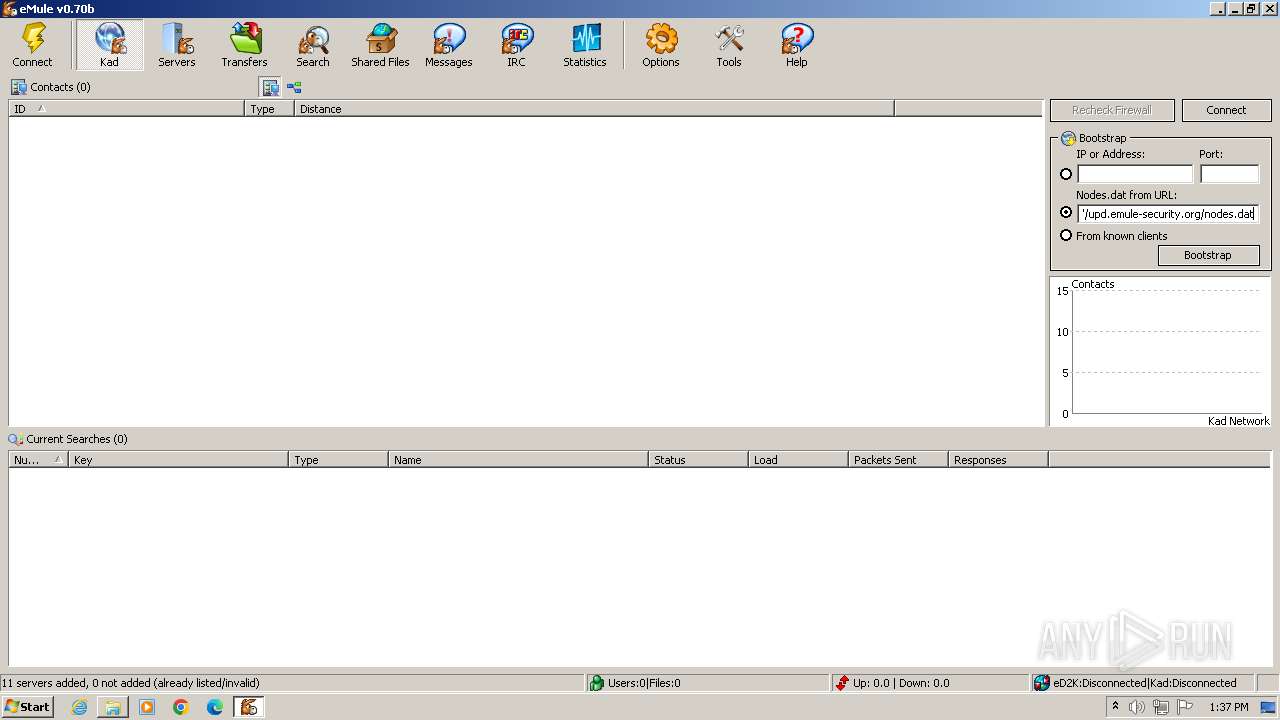The width and height of the screenshot is (1280, 720).
Task: Open the Search window
Action: (x=313, y=46)
